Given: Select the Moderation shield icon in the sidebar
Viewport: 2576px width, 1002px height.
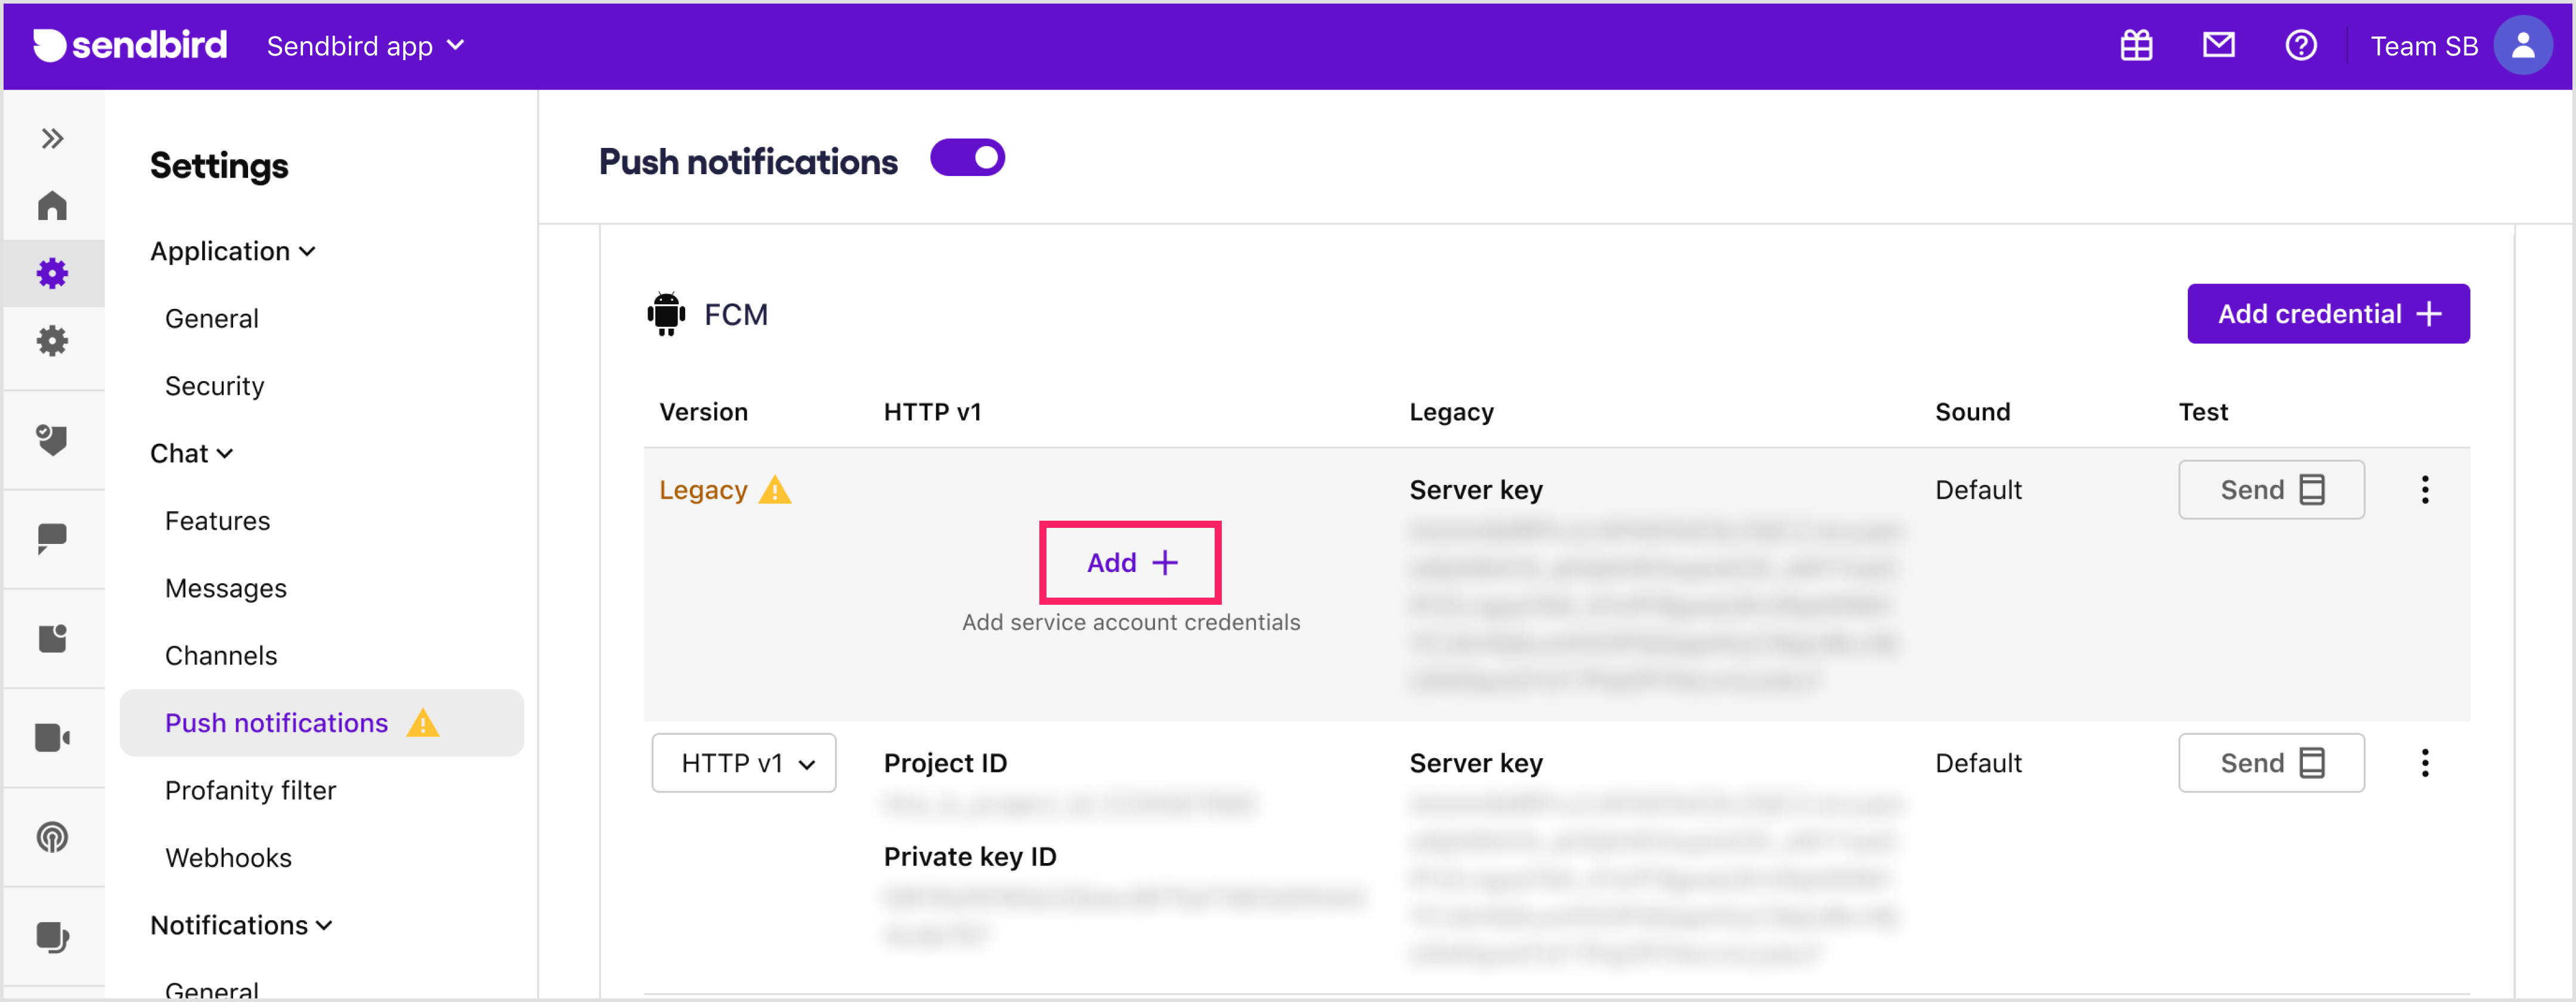Looking at the screenshot, I should [52, 440].
